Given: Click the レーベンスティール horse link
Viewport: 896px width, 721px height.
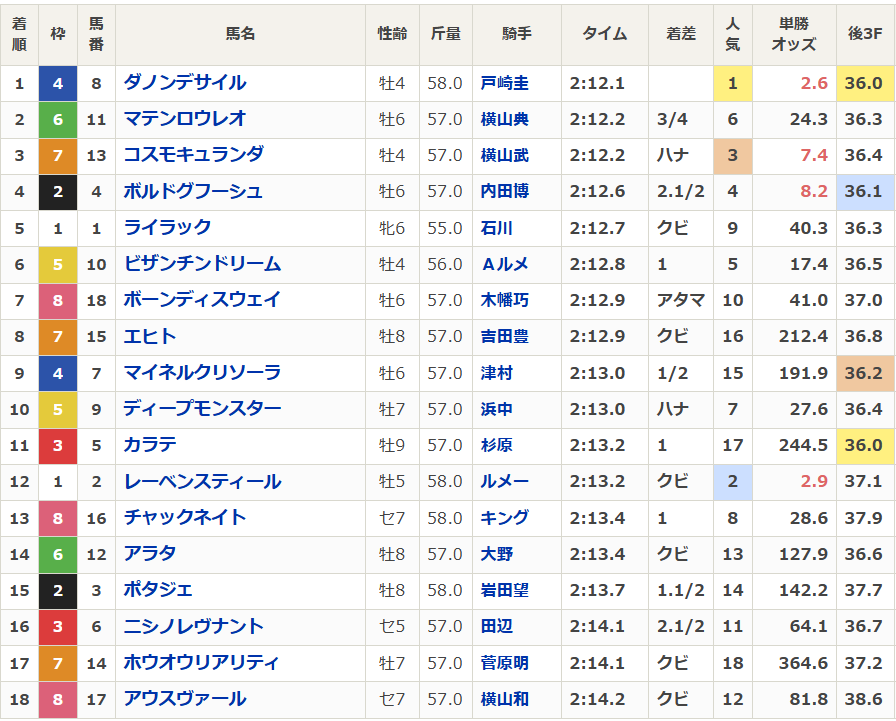Looking at the screenshot, I should pyautogui.click(x=202, y=482).
